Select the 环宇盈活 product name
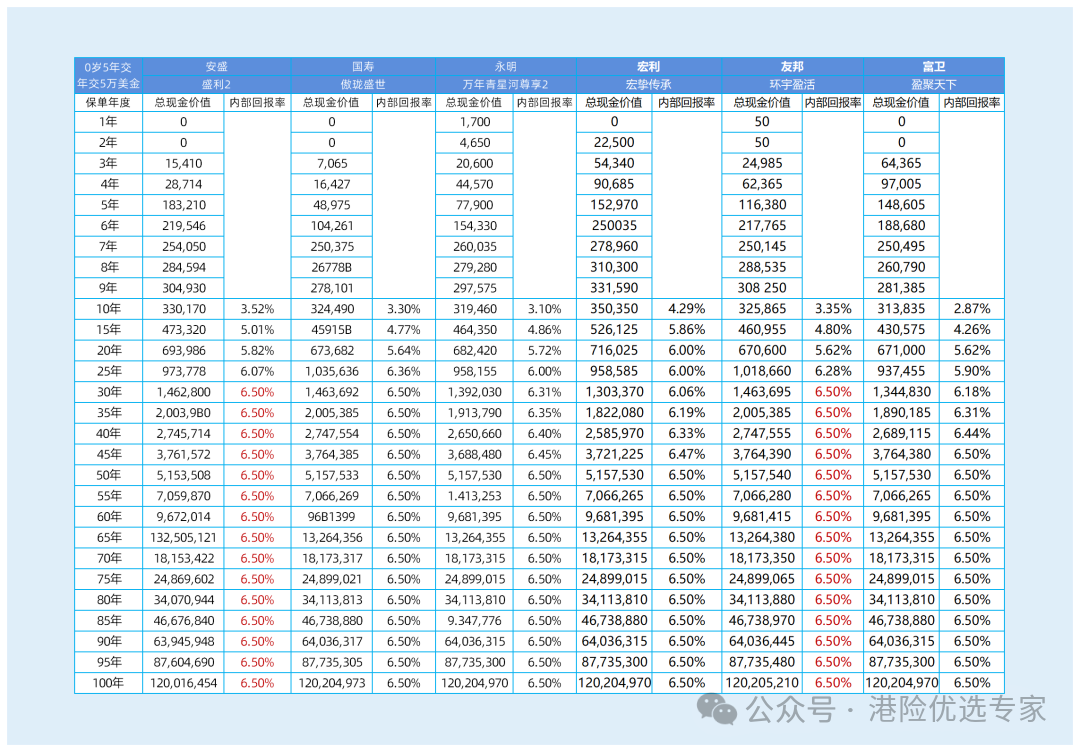This screenshot has width=1080, height=752. pos(792,85)
